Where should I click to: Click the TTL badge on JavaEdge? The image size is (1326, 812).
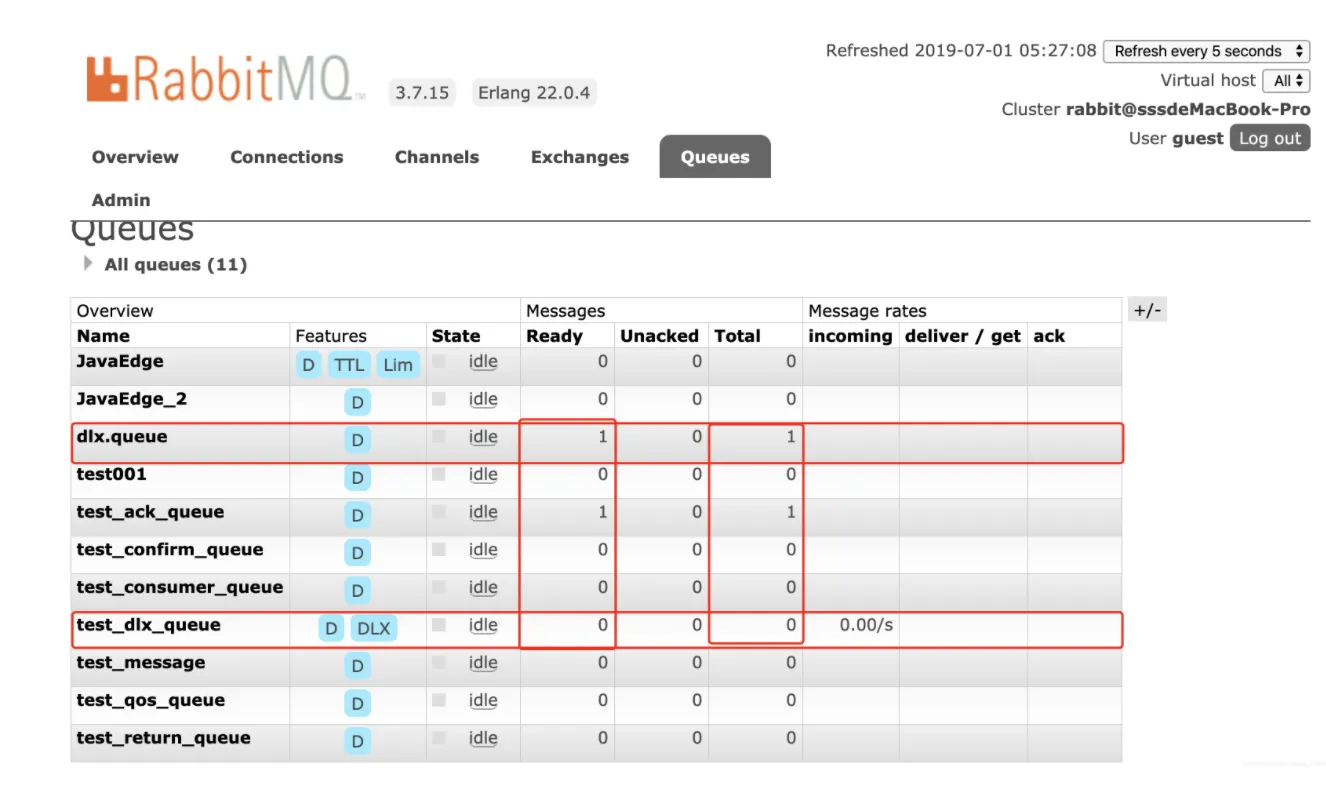click(x=349, y=365)
